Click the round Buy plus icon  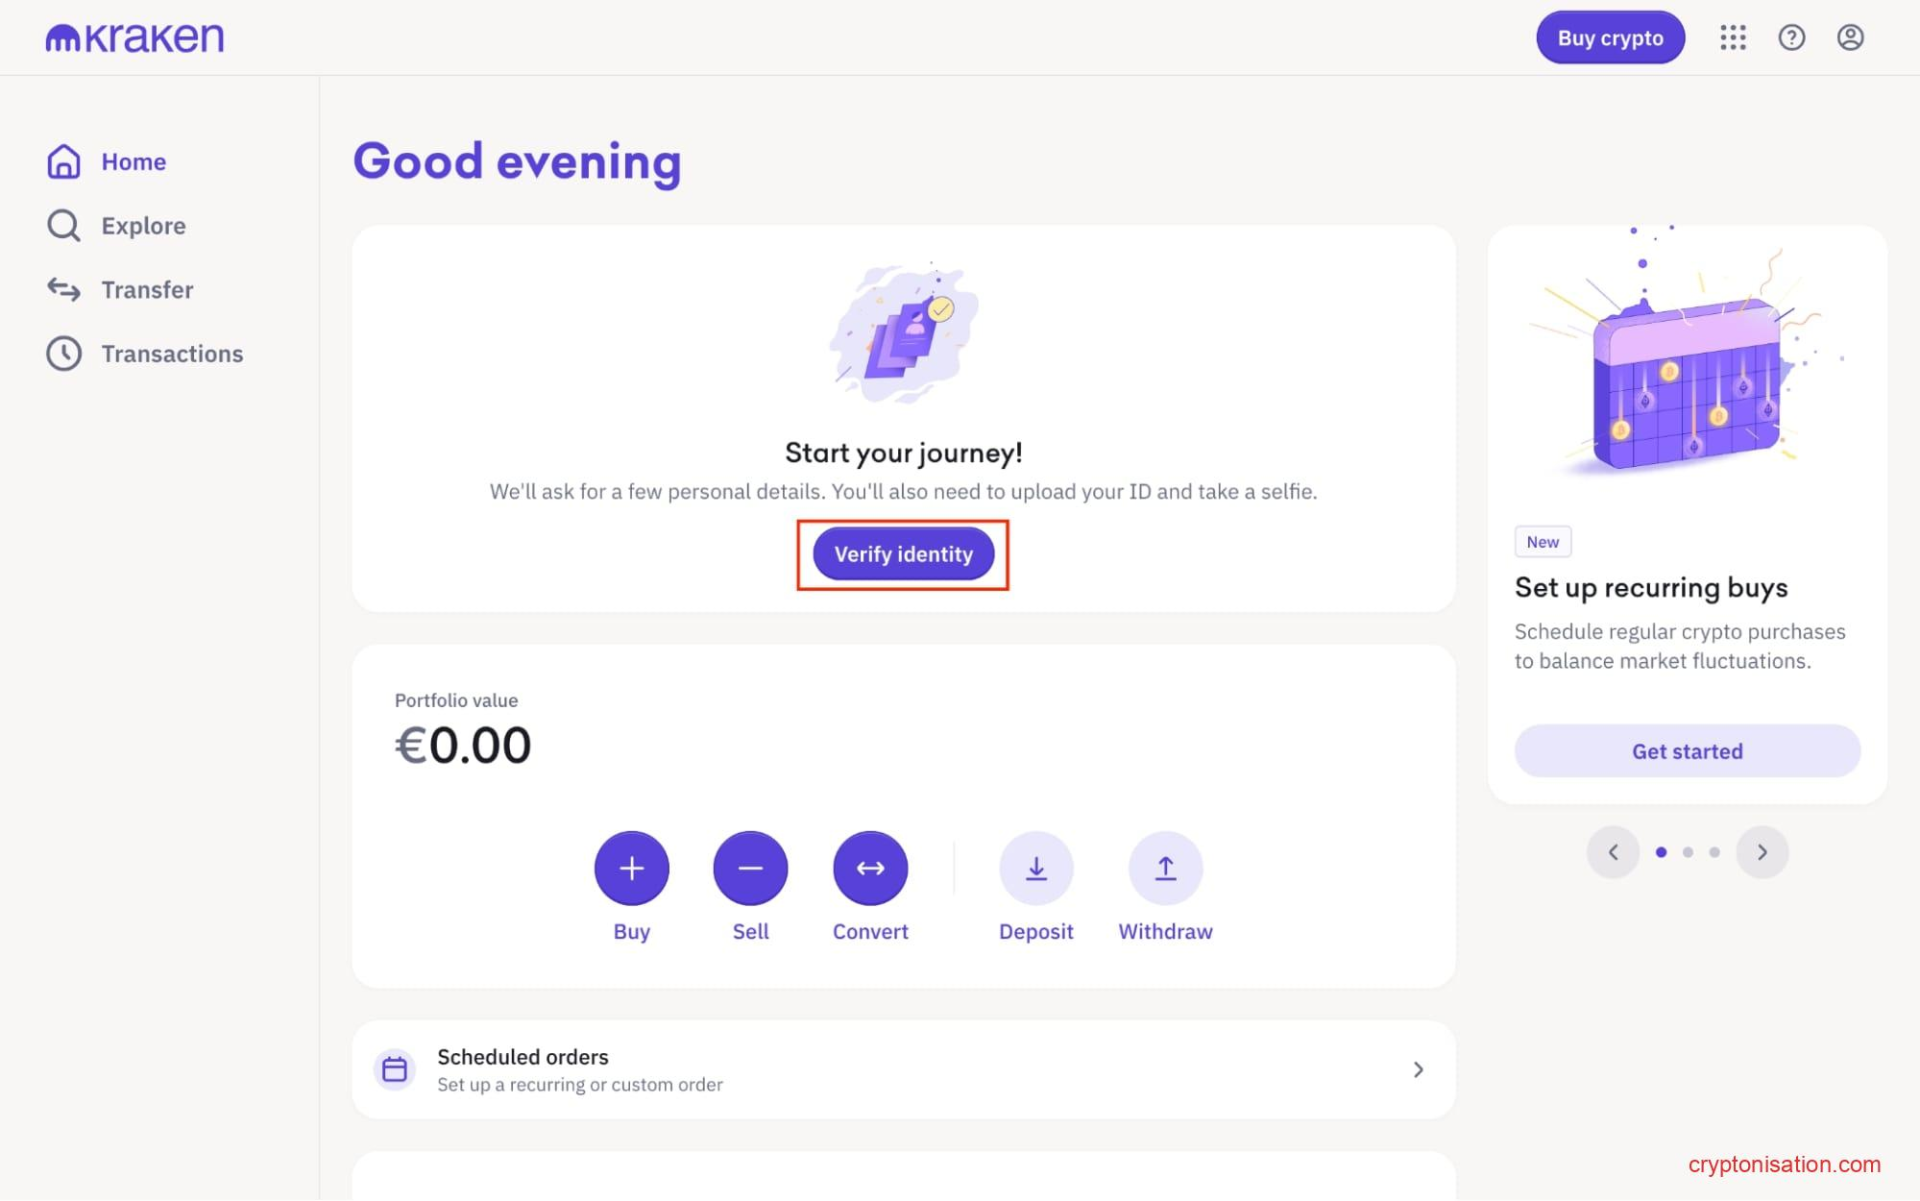pos(631,868)
